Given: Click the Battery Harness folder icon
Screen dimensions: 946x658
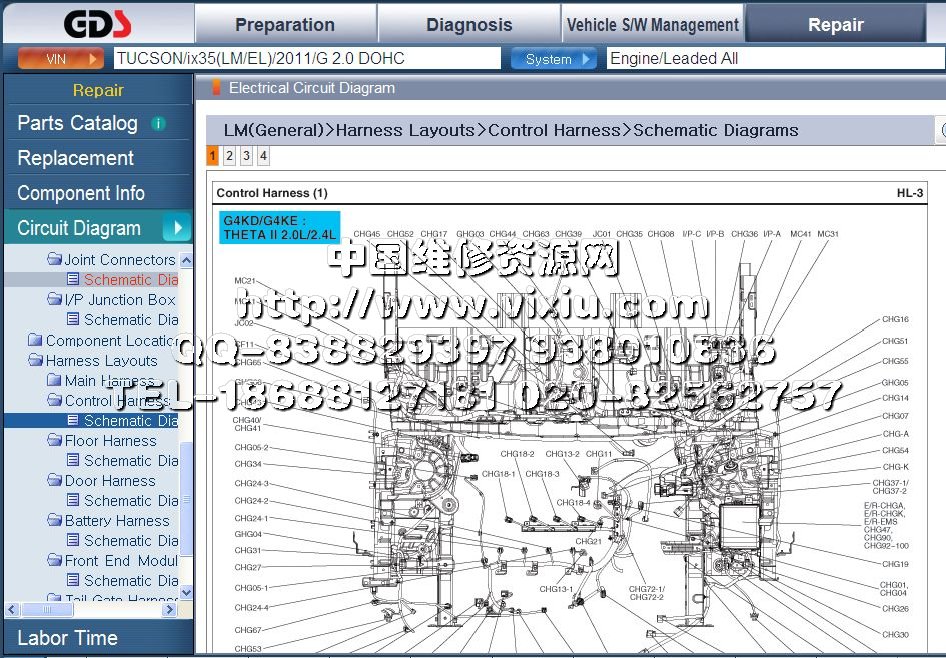Looking at the screenshot, I should [x=55, y=521].
